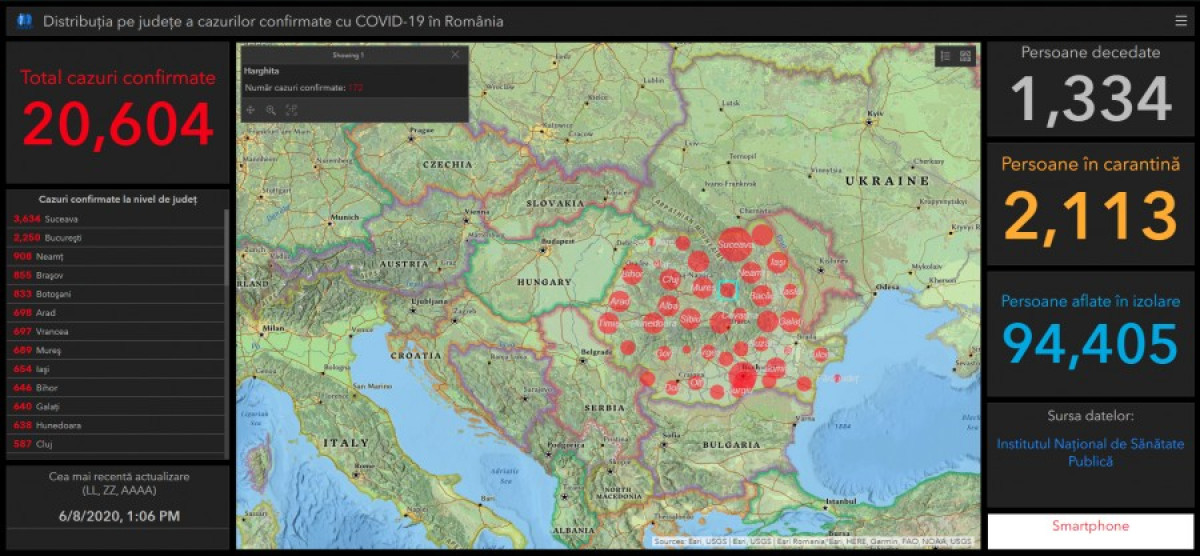
Task: Click the expand icon in the Harghita popup
Action: 292,110
